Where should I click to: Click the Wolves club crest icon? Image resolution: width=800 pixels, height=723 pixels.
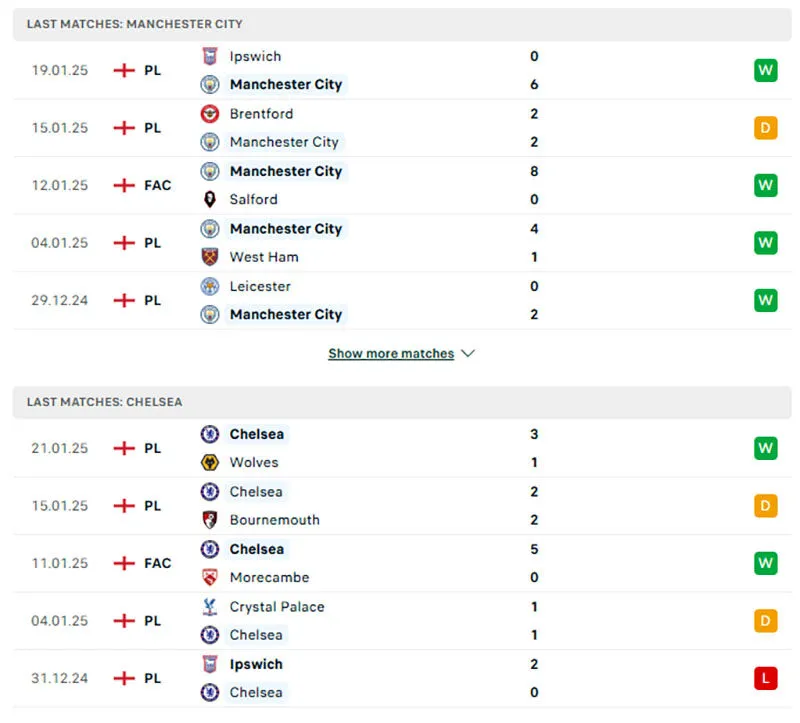coord(210,462)
